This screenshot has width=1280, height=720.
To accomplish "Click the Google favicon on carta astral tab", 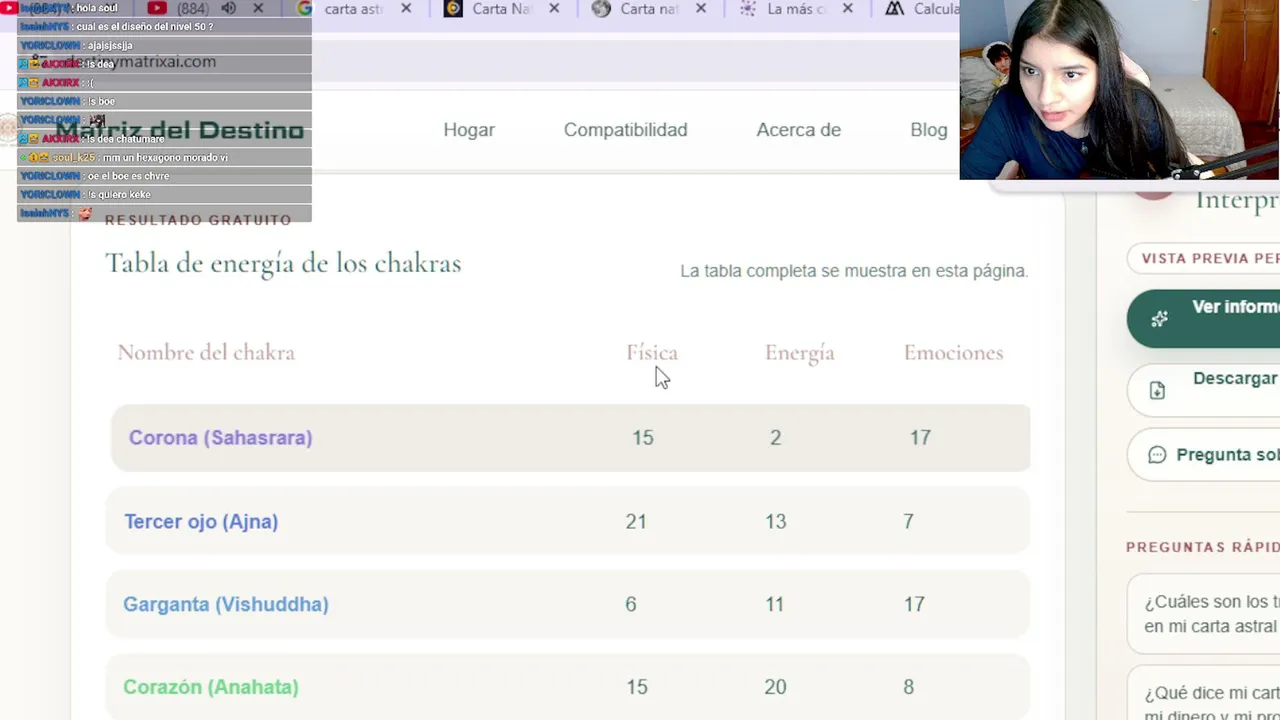I will [305, 9].
